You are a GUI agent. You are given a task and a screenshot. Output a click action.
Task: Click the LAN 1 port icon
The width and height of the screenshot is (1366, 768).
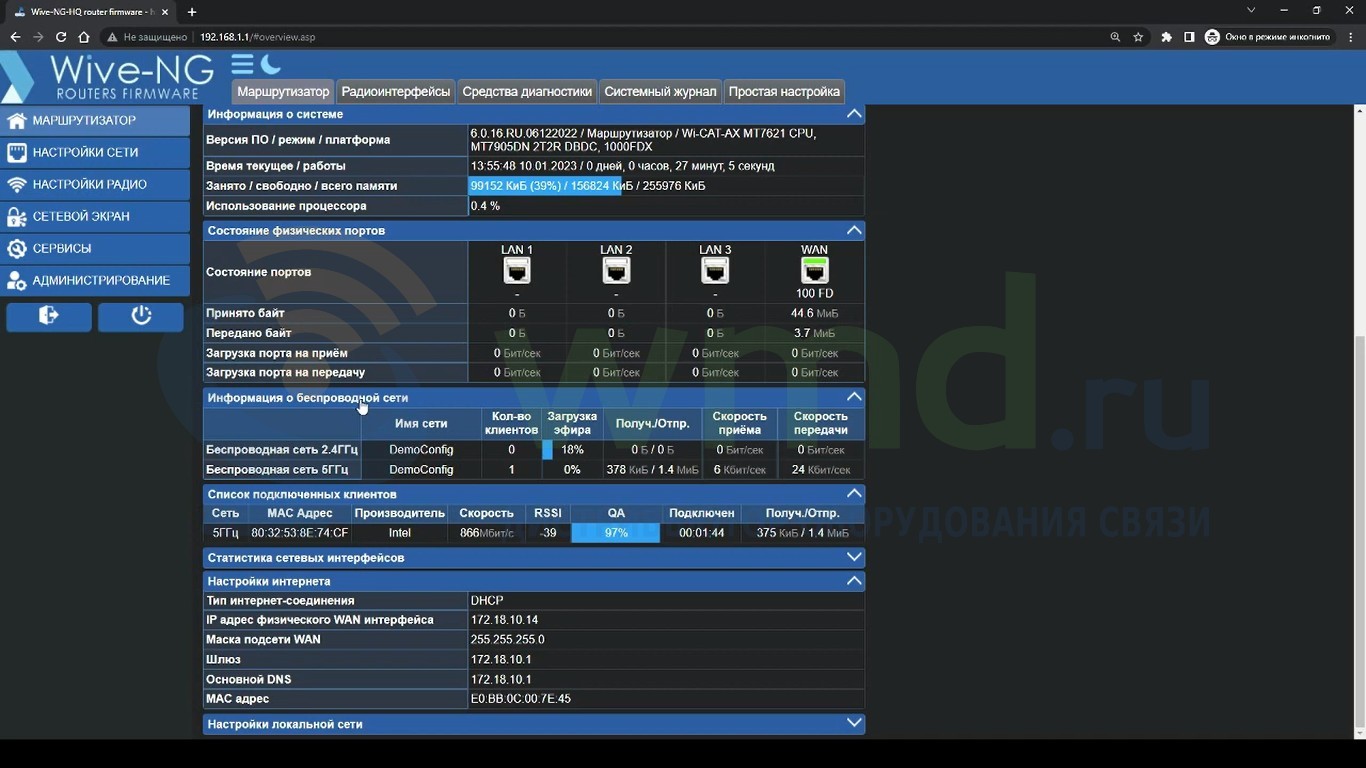click(x=517, y=270)
